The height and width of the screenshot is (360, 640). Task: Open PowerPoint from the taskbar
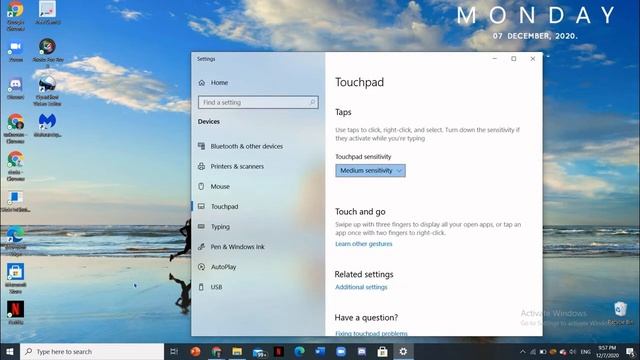point(196,351)
